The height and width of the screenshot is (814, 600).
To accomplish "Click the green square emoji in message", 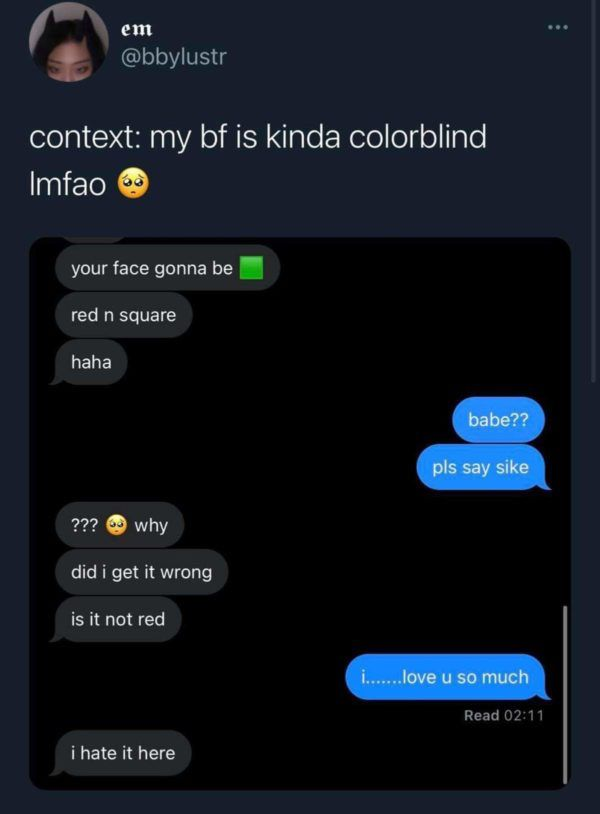I will [251, 268].
